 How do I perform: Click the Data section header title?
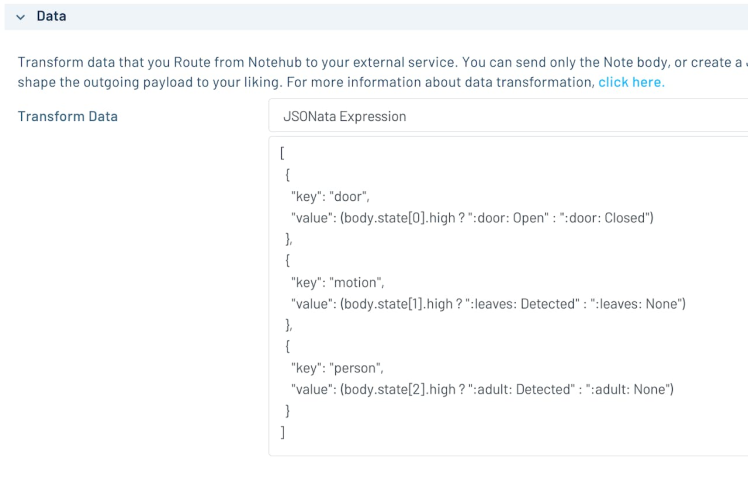pos(51,17)
